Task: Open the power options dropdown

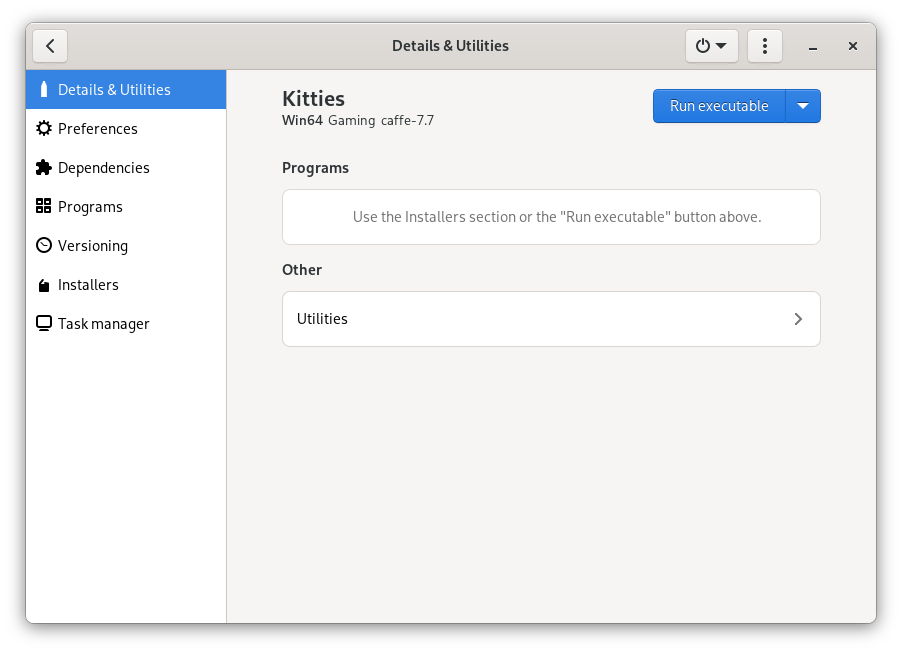Action: click(x=711, y=46)
